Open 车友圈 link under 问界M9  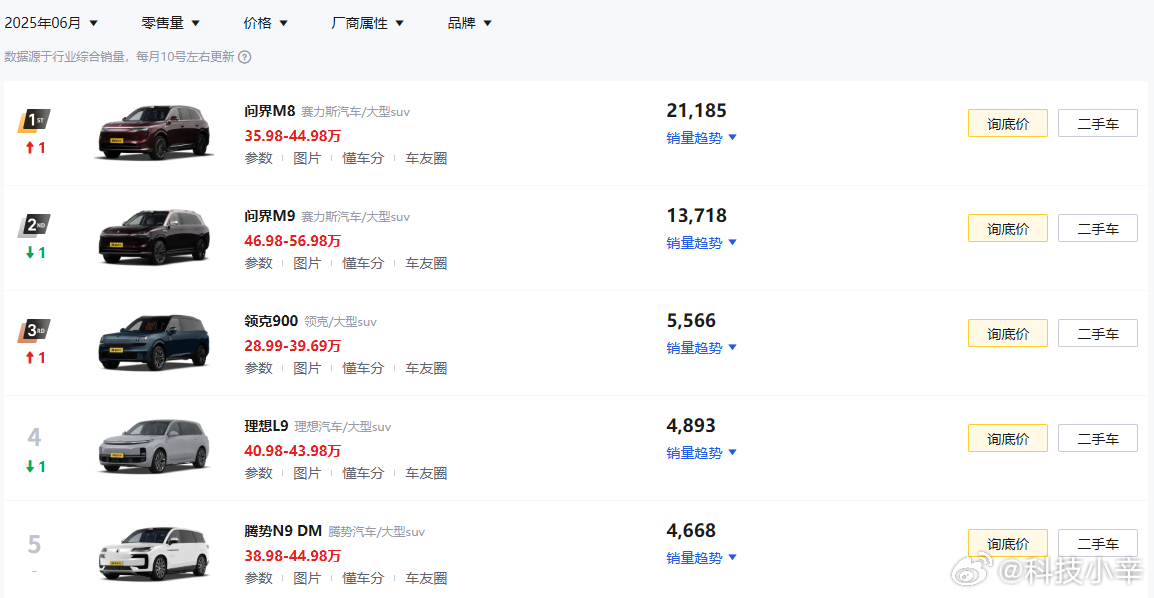pos(426,263)
